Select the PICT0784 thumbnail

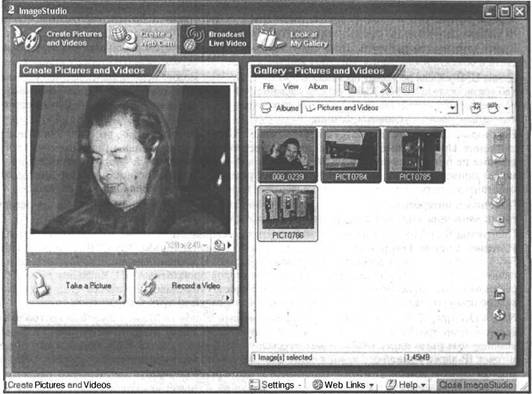click(351, 155)
